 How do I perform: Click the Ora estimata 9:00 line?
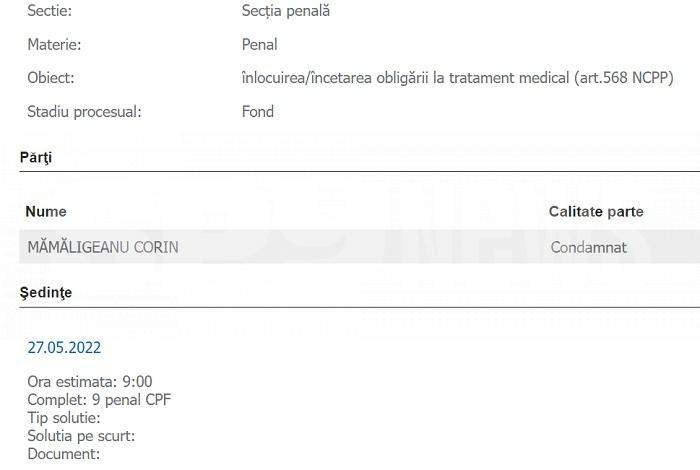[x=90, y=382]
